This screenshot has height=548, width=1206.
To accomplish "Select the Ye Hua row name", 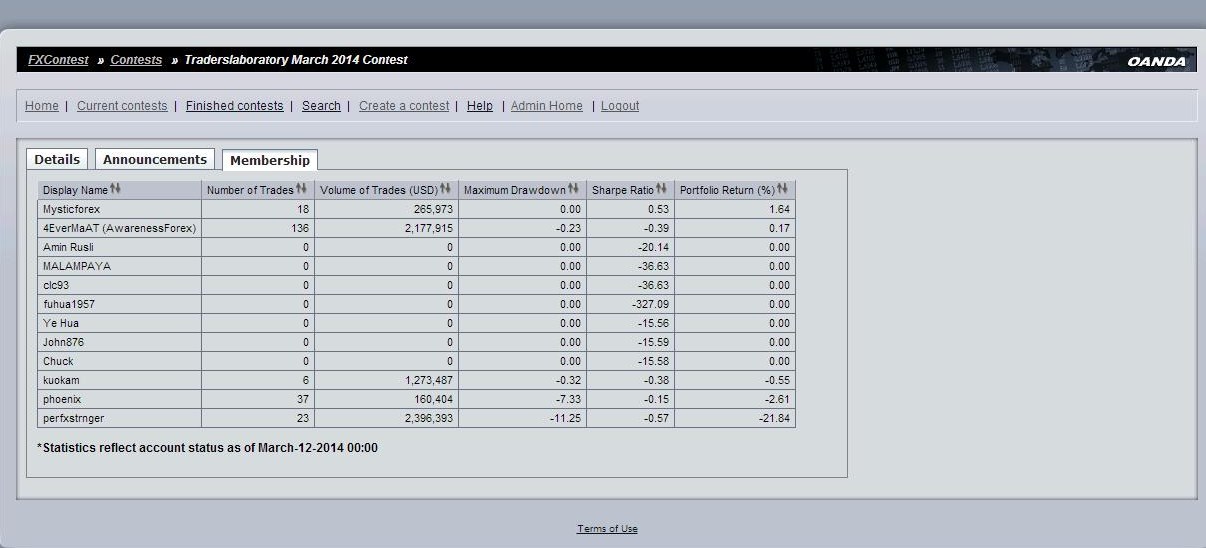I will (x=61, y=323).
